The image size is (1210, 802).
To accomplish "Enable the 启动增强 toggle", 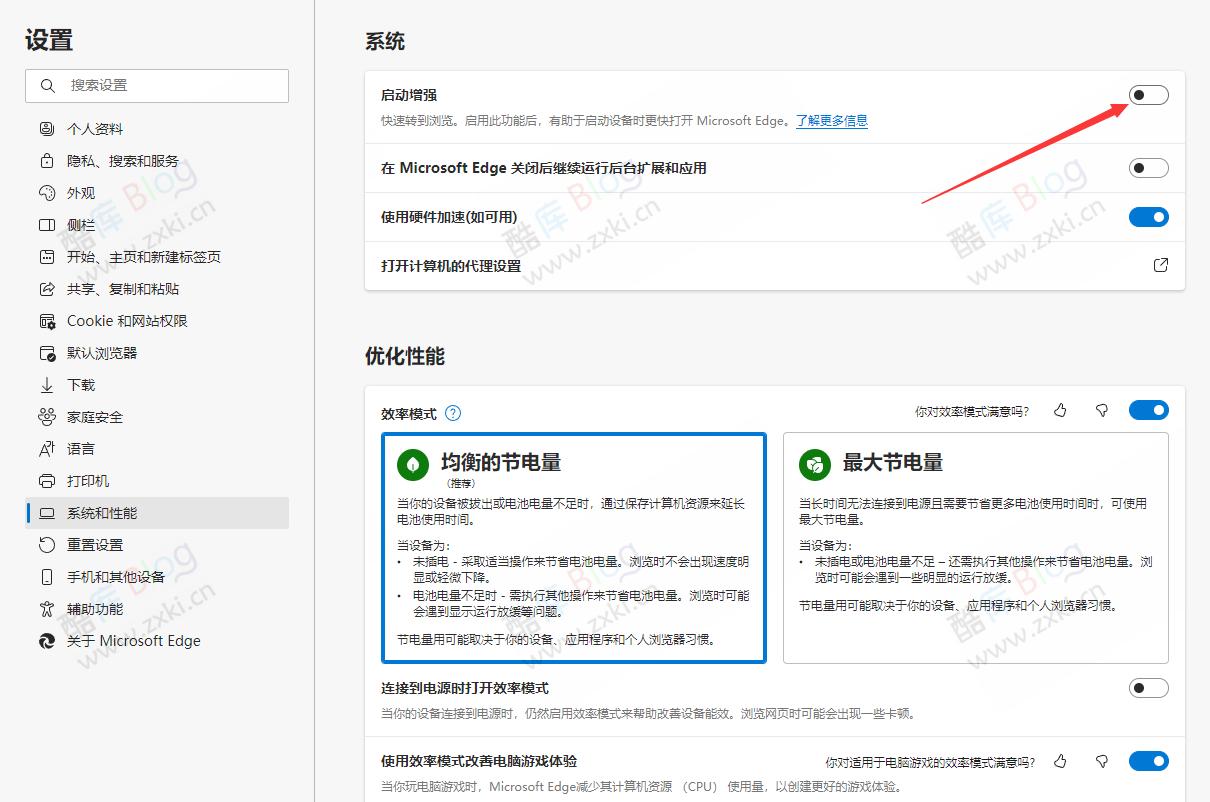I will tap(1148, 94).
